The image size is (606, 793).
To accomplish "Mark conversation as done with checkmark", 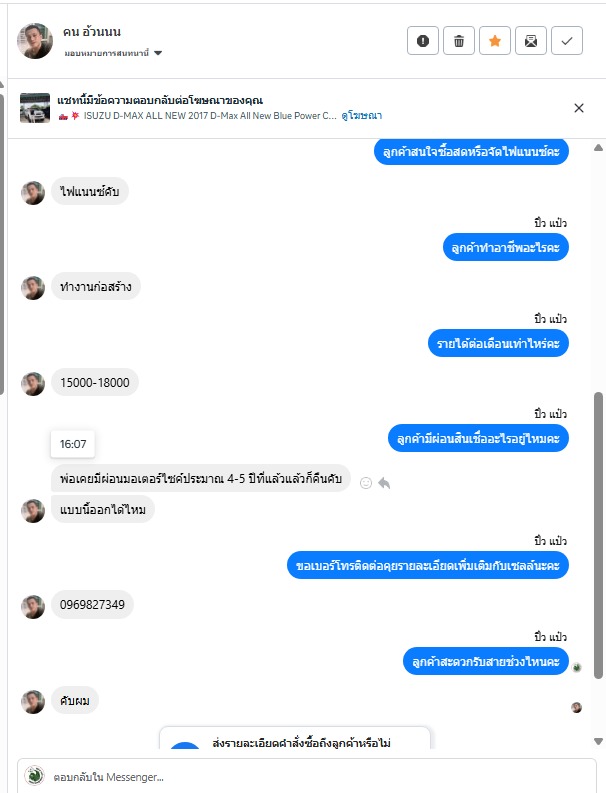I will (567, 40).
